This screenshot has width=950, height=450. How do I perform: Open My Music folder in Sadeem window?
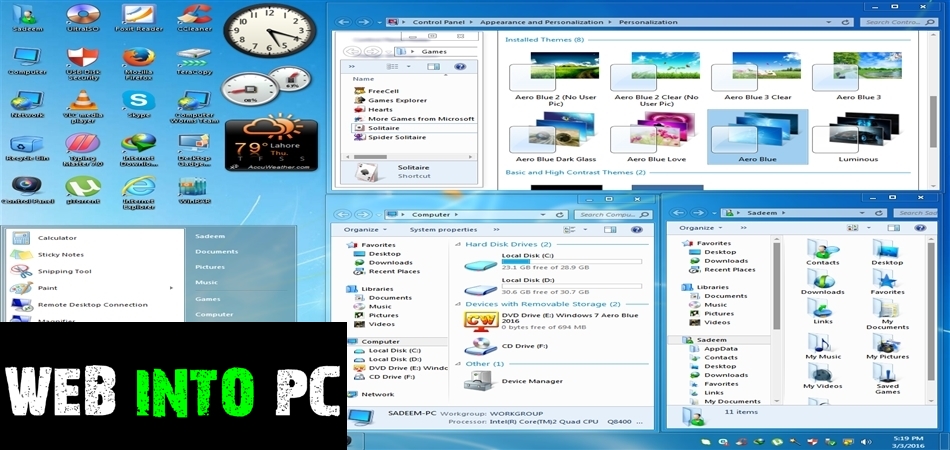click(822, 346)
